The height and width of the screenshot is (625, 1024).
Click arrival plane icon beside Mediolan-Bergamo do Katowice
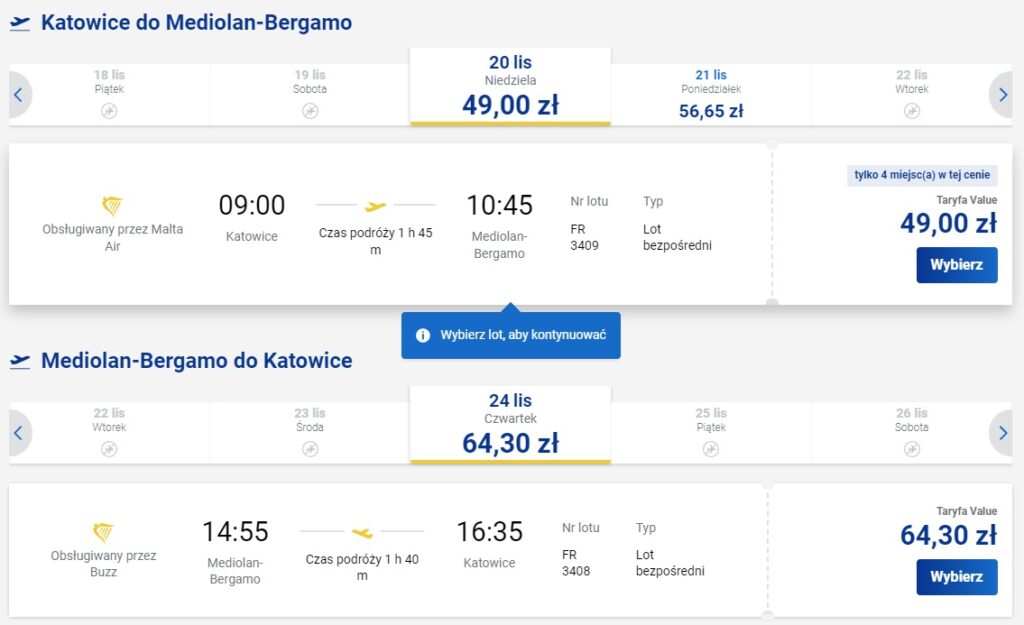(20, 361)
